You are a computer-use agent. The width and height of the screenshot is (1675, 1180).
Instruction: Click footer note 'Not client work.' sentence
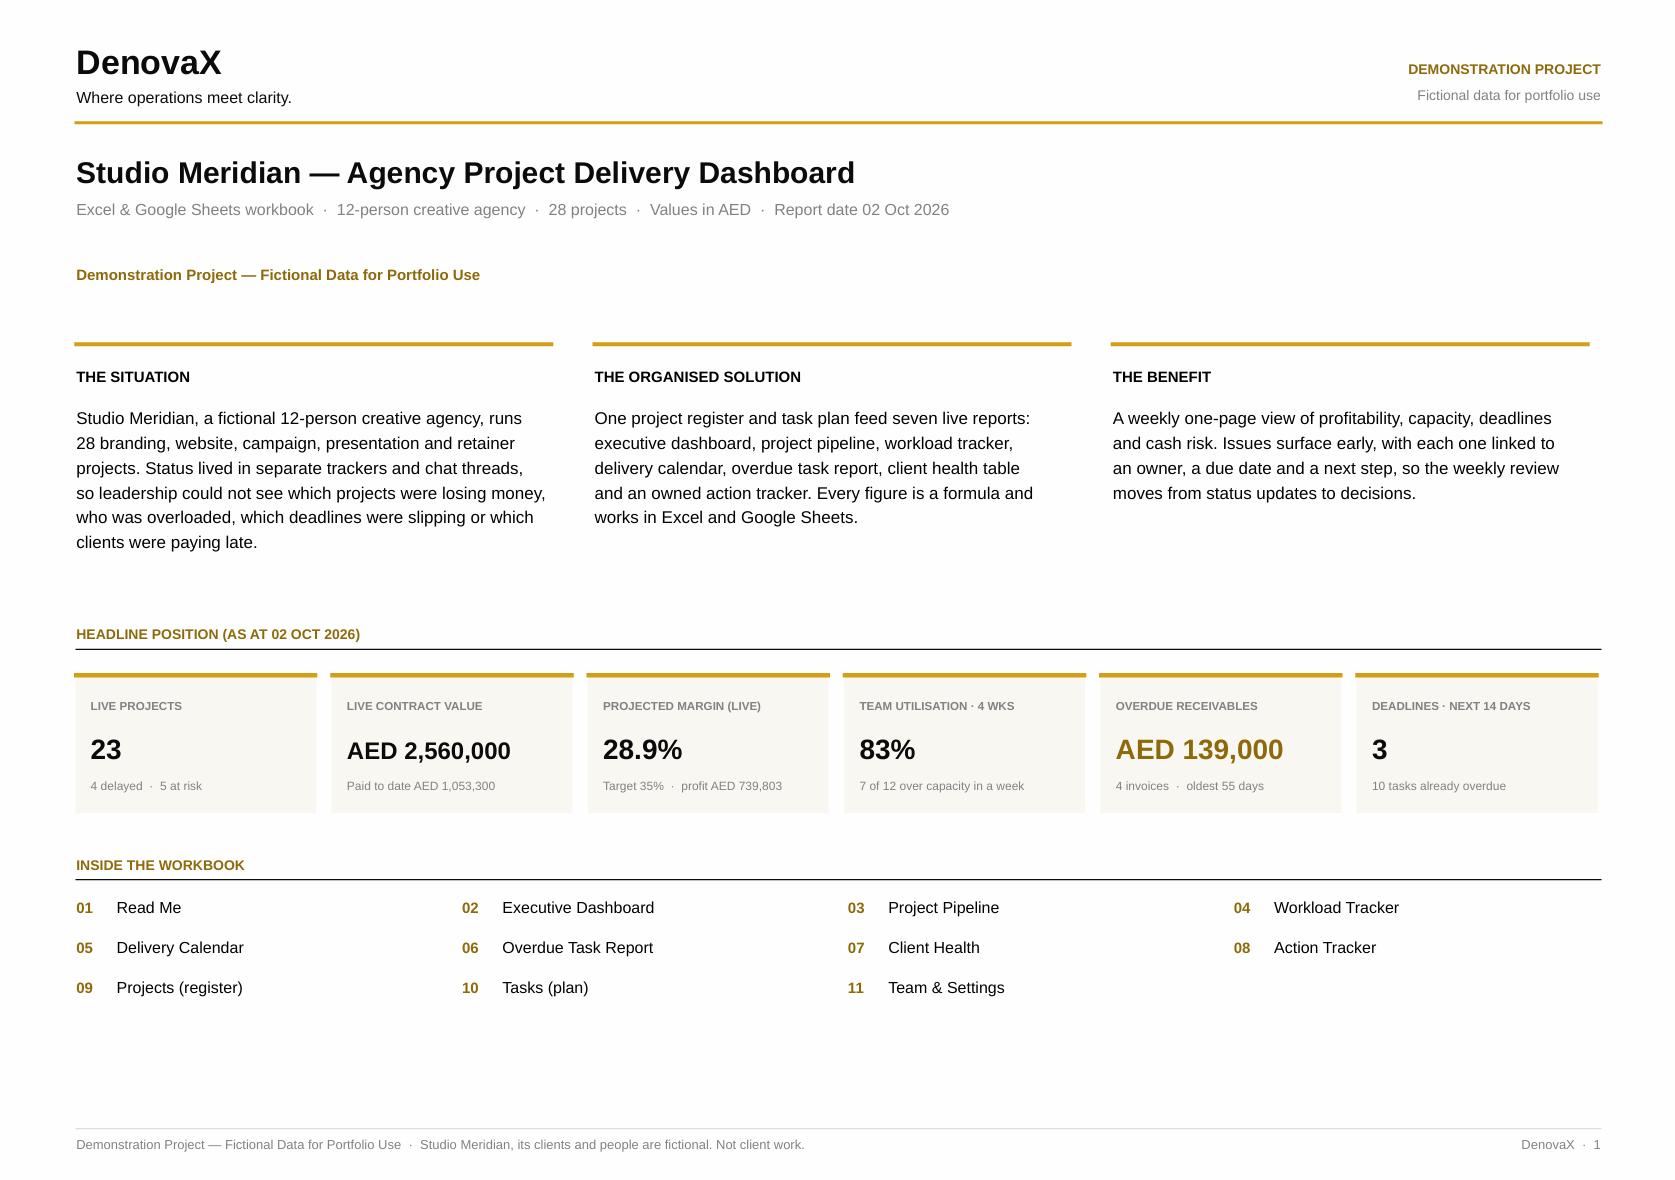click(760, 1145)
